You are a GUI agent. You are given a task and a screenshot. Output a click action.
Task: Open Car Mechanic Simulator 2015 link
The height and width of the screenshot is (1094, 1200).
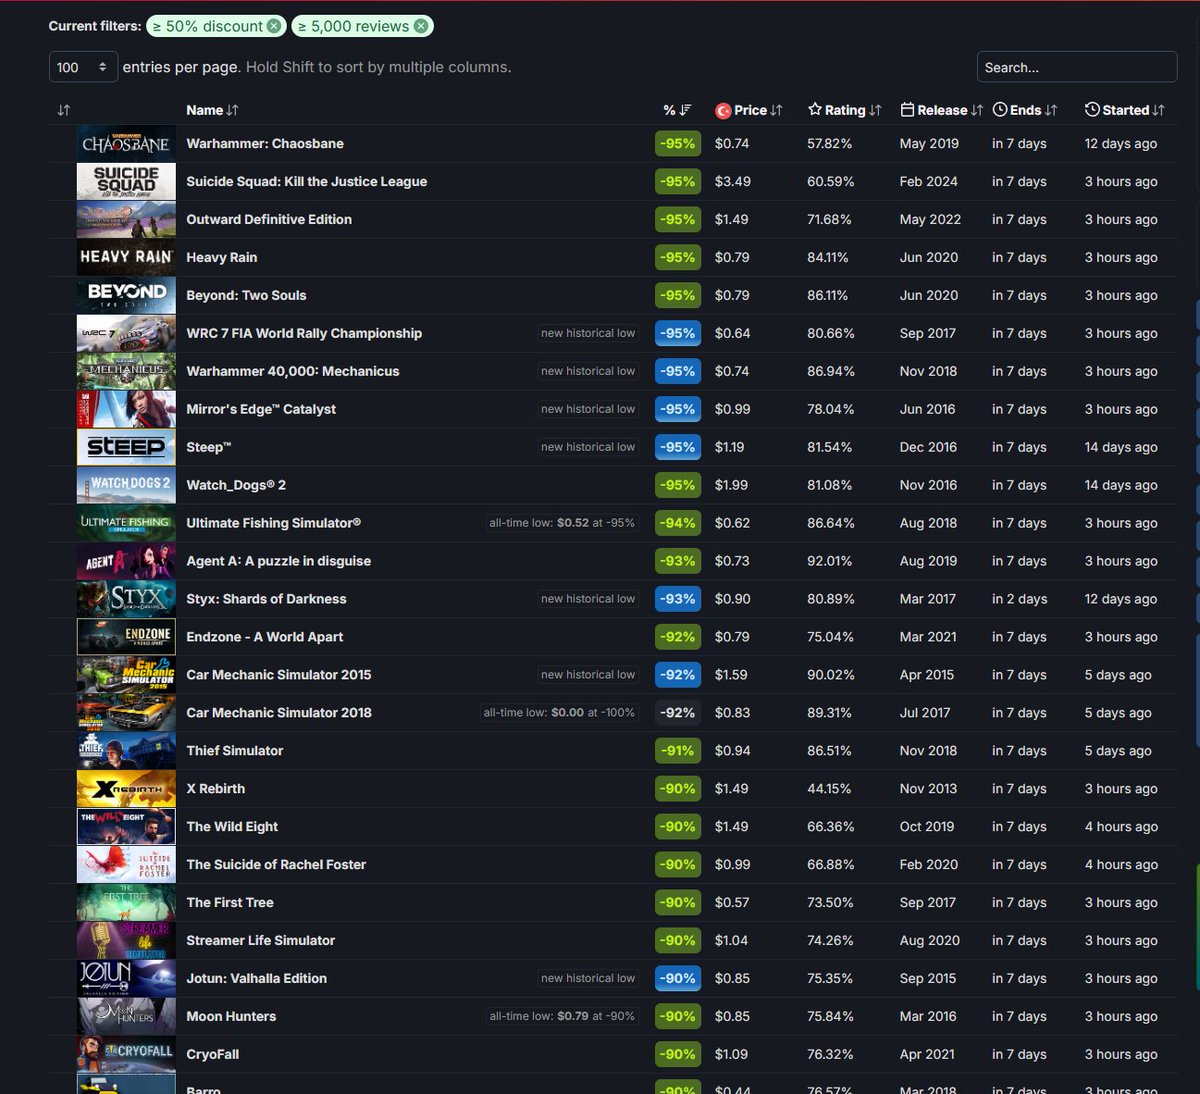tap(279, 676)
